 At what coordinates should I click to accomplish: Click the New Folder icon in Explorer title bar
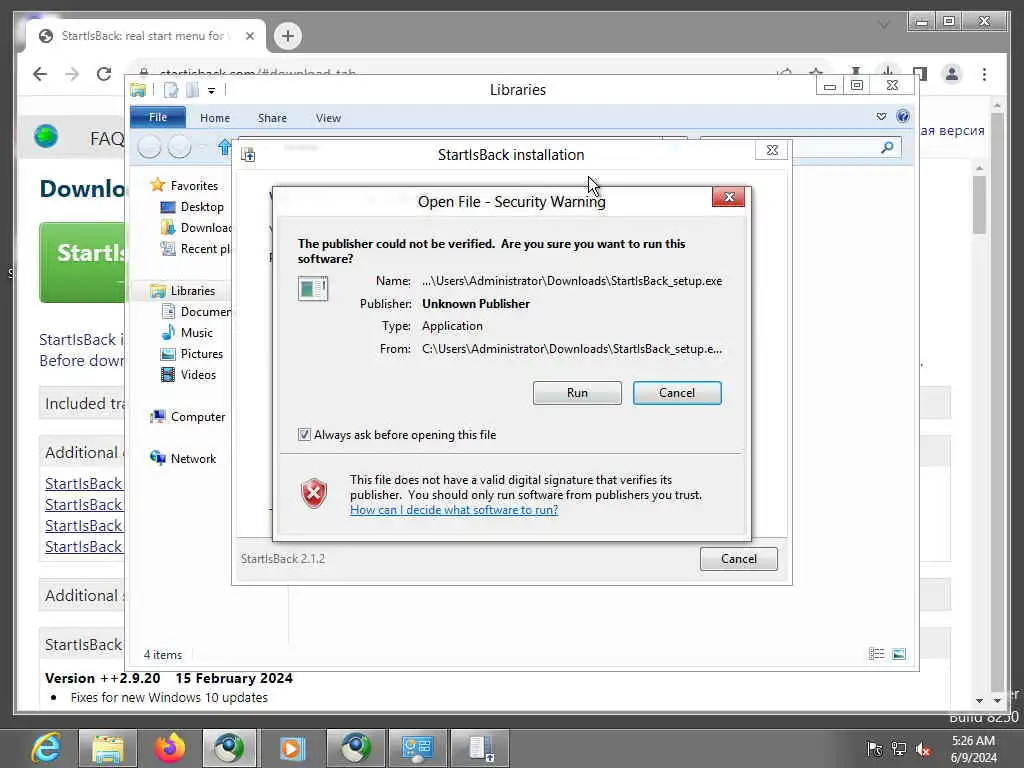[x=192, y=90]
